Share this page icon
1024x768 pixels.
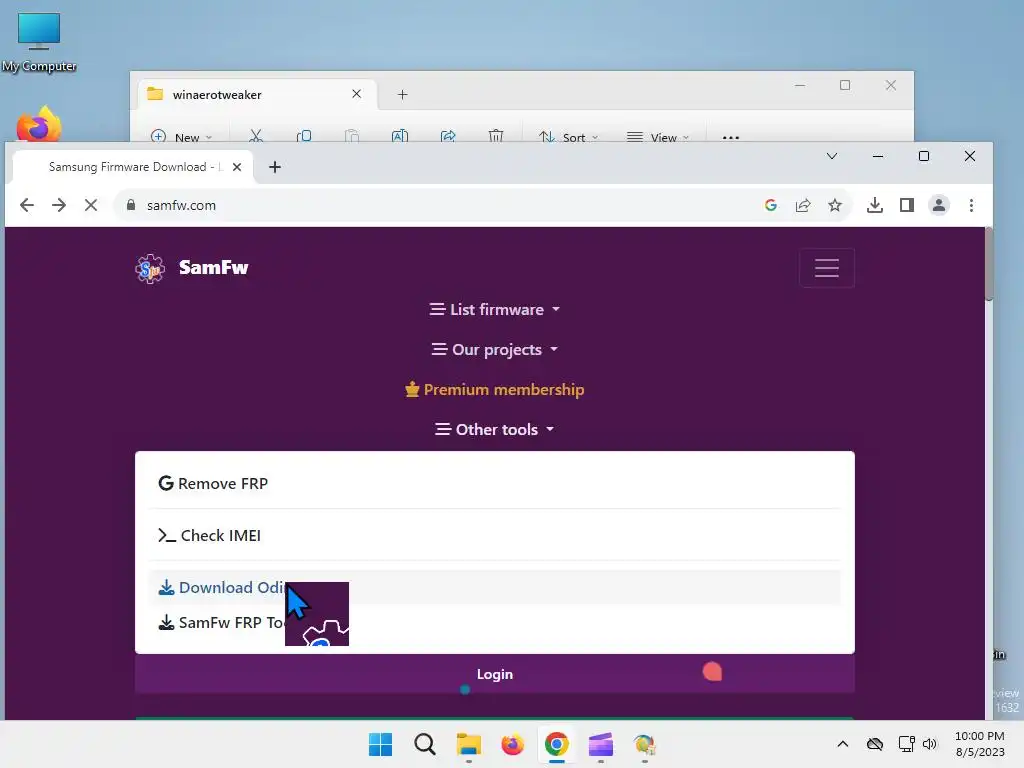tap(803, 205)
